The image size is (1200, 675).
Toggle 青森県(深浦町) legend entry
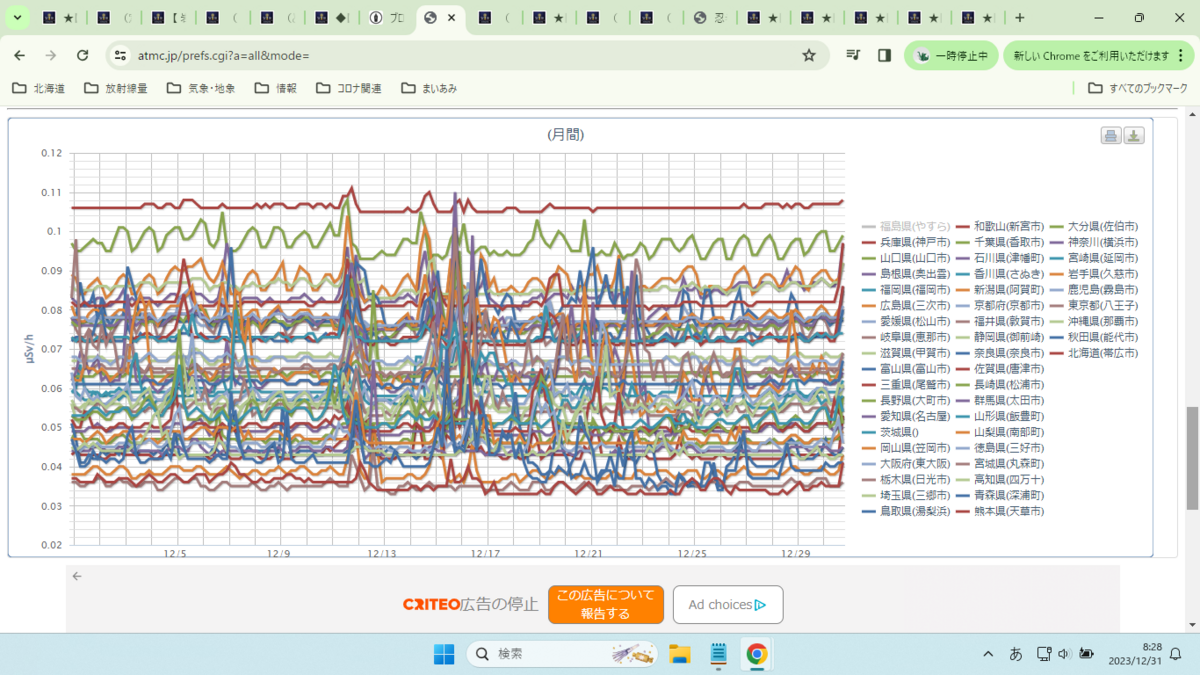click(999, 495)
